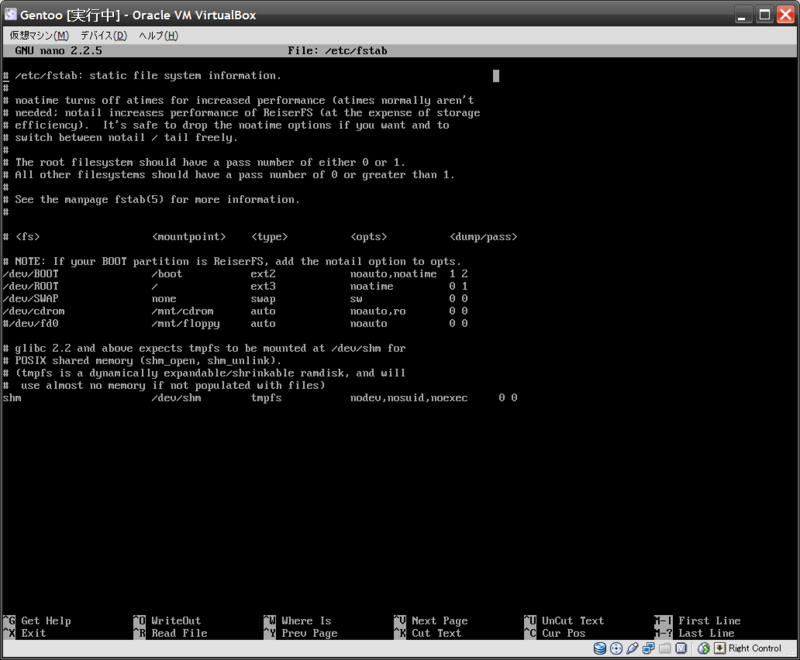Click the ^O WriteOut shortcut
The width and height of the screenshot is (800, 660).
[167, 621]
